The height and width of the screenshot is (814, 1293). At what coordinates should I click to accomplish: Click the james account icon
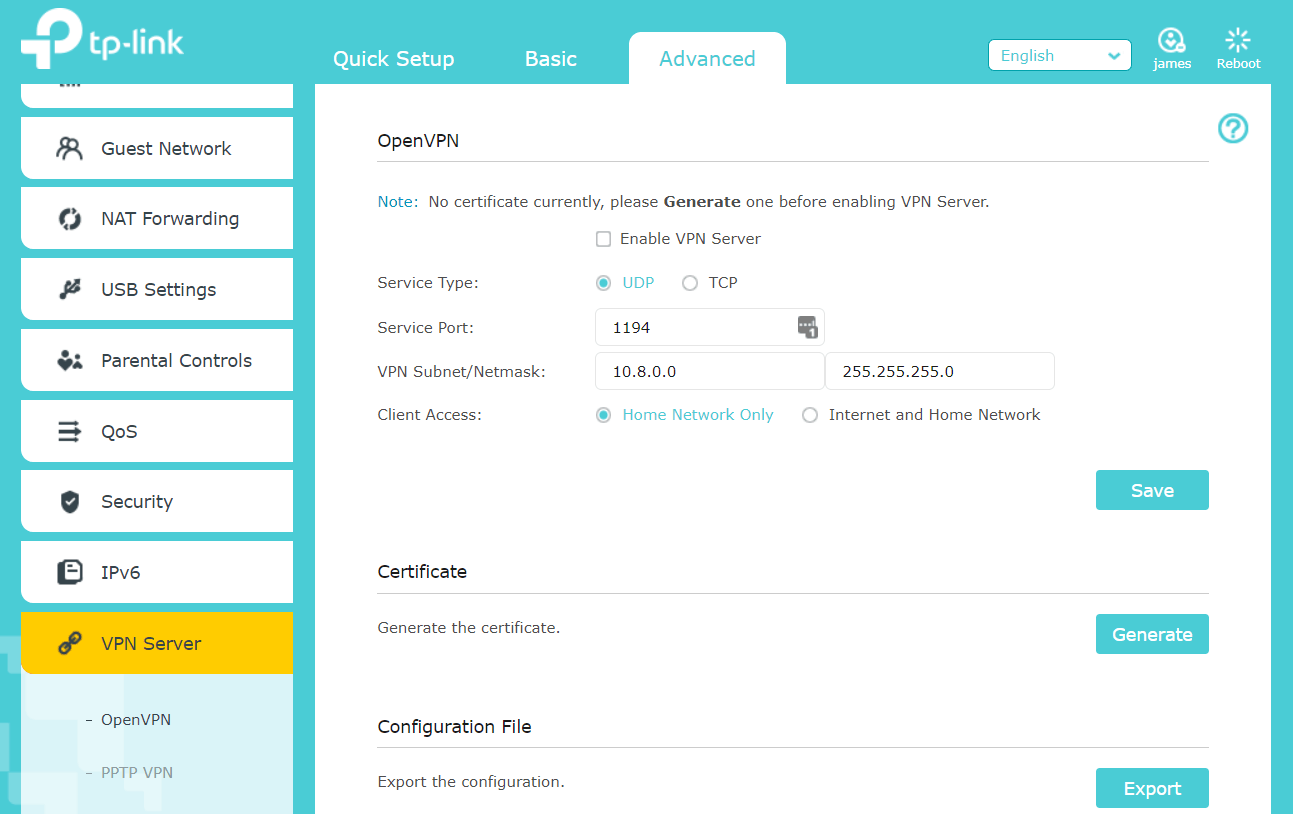click(1171, 41)
